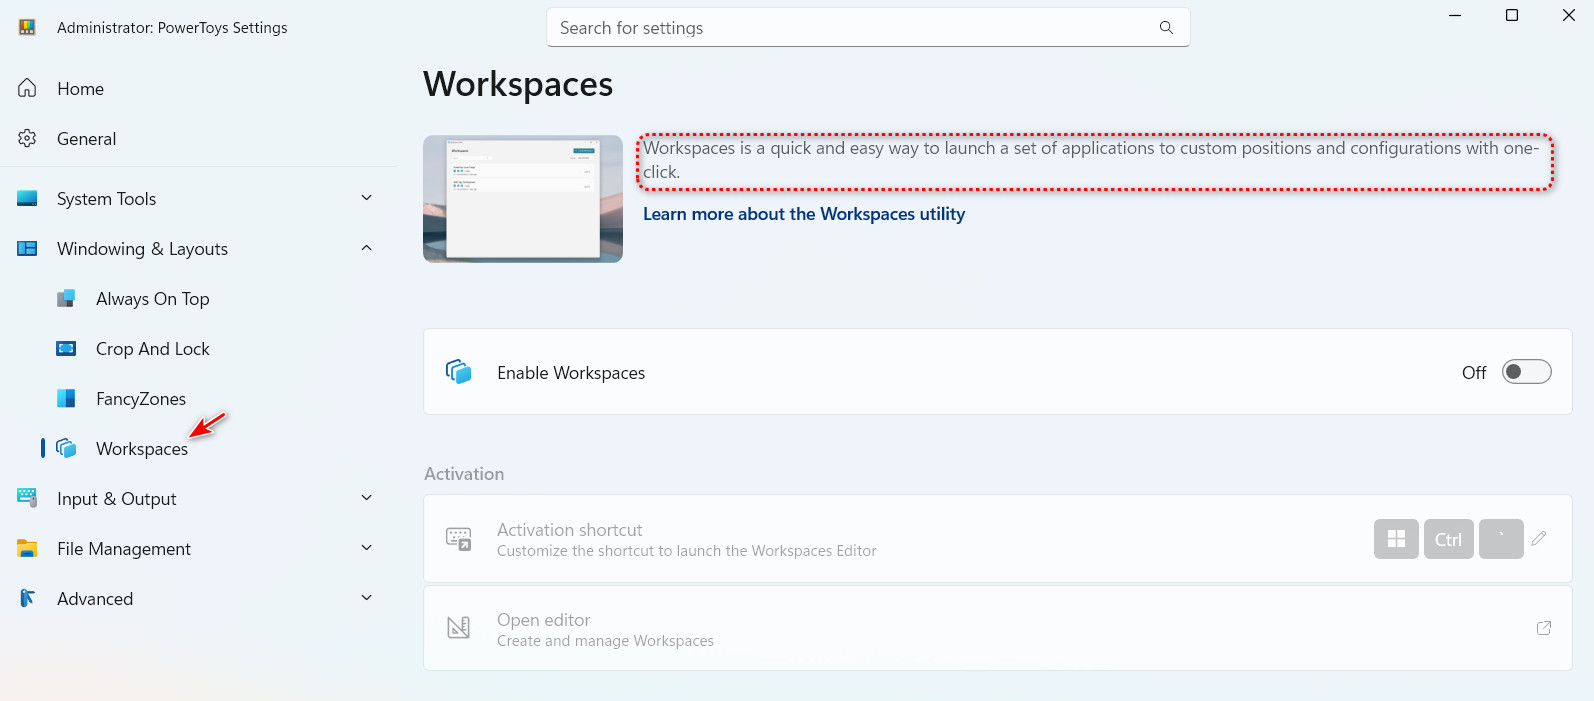1594x701 pixels.
Task: Click the Open editor row
Action: coord(997,629)
